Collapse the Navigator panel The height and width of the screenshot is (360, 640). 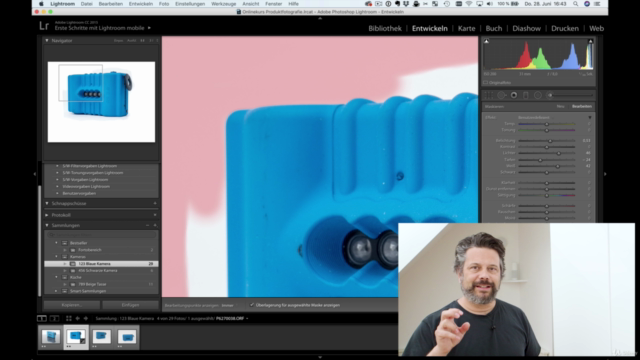[x=47, y=40]
